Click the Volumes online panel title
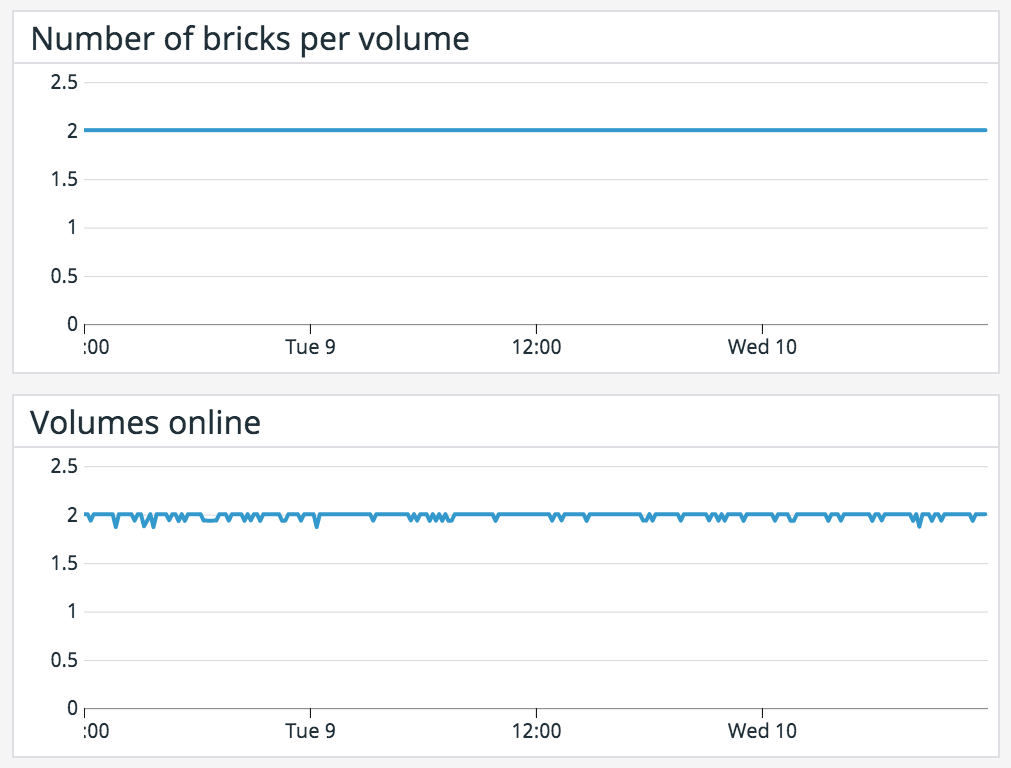The height and width of the screenshot is (768, 1011). pyautogui.click(x=145, y=422)
